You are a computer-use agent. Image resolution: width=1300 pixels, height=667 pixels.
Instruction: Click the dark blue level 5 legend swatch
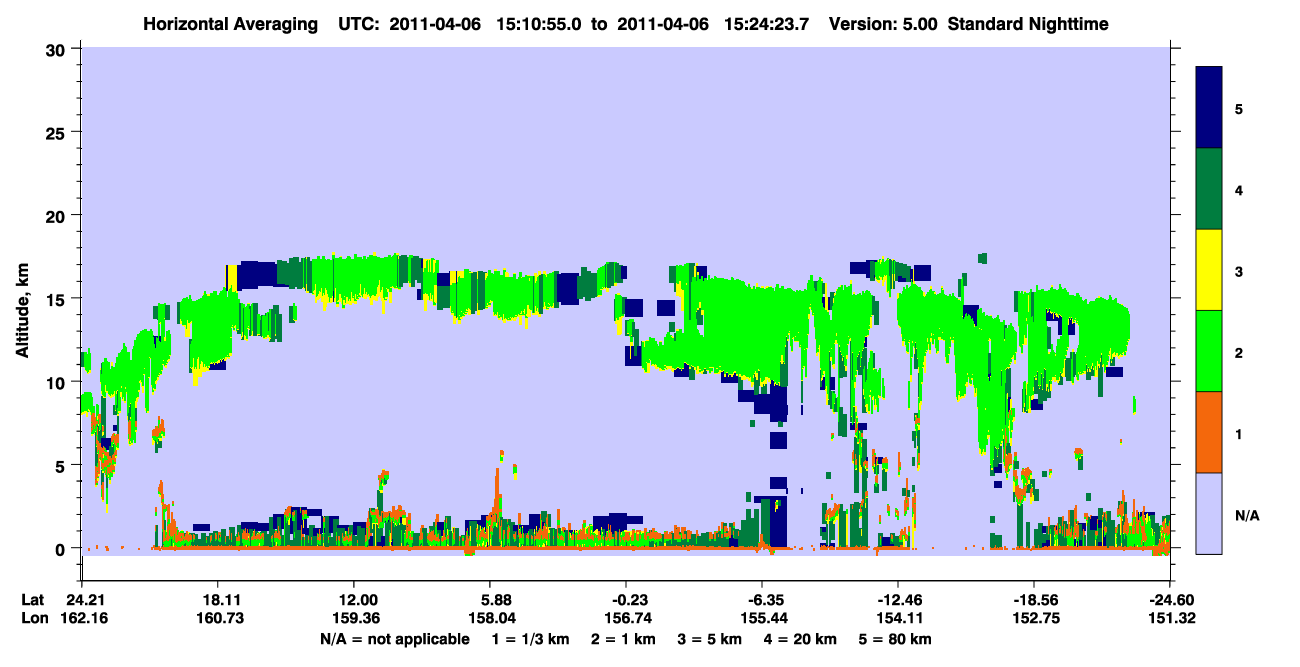(1209, 108)
